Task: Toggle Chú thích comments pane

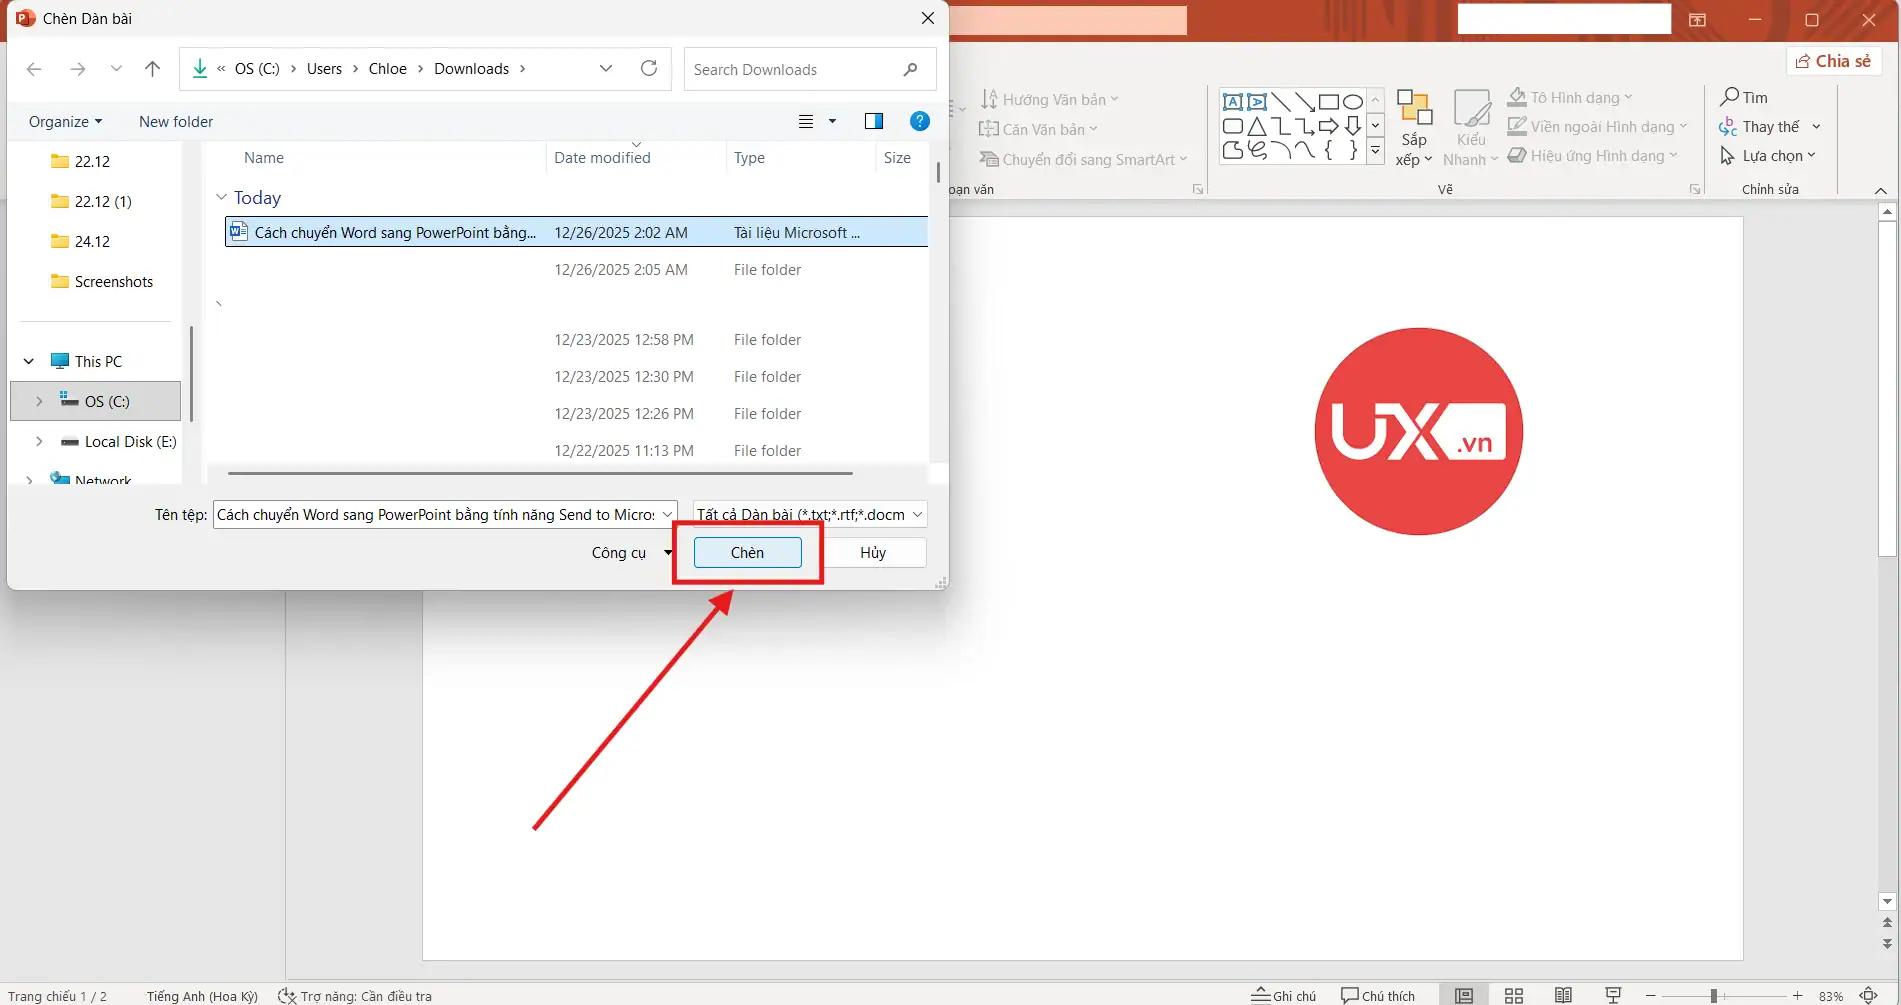Action: [1378, 995]
